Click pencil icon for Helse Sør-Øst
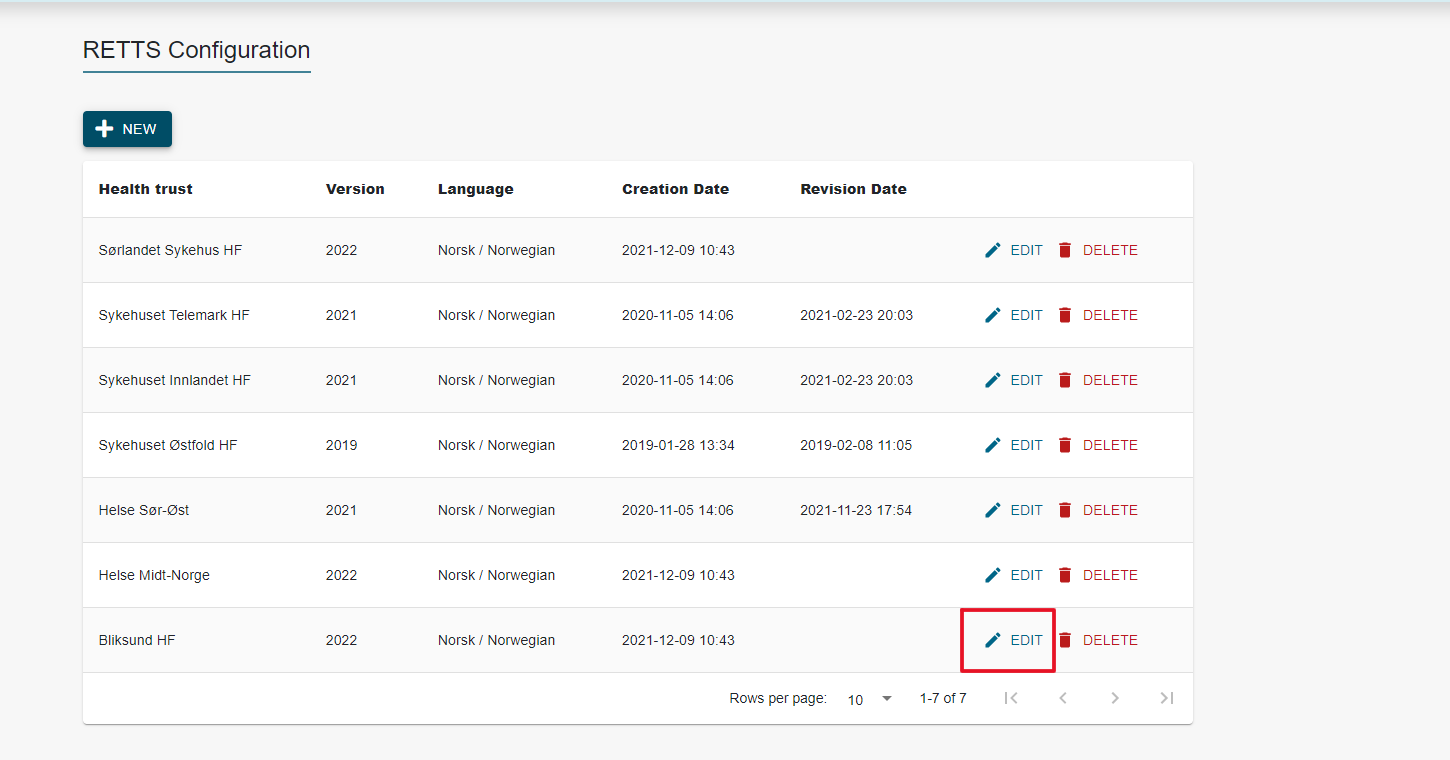Screen dimensions: 1450x760 (x=993, y=510)
